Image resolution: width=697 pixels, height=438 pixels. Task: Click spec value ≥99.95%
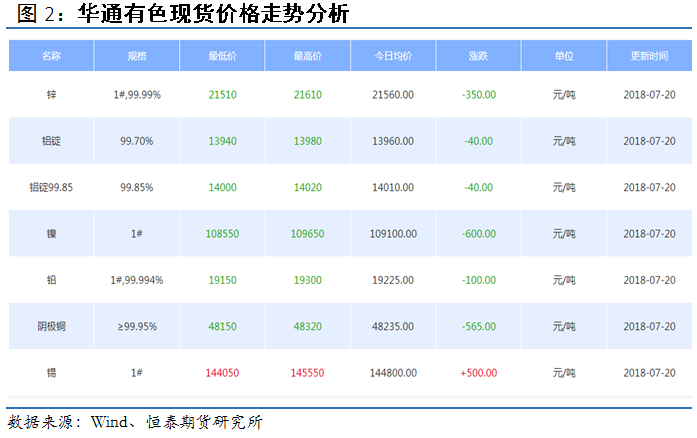pos(137,326)
